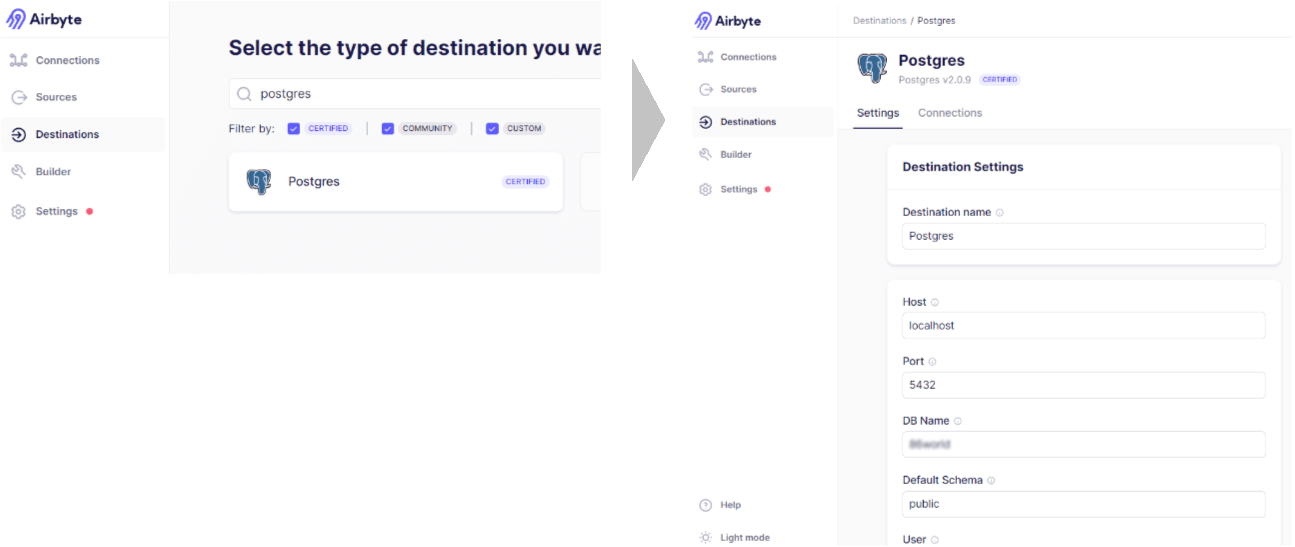
Task: Click the magnifier icon in the search box
Action: 244,94
